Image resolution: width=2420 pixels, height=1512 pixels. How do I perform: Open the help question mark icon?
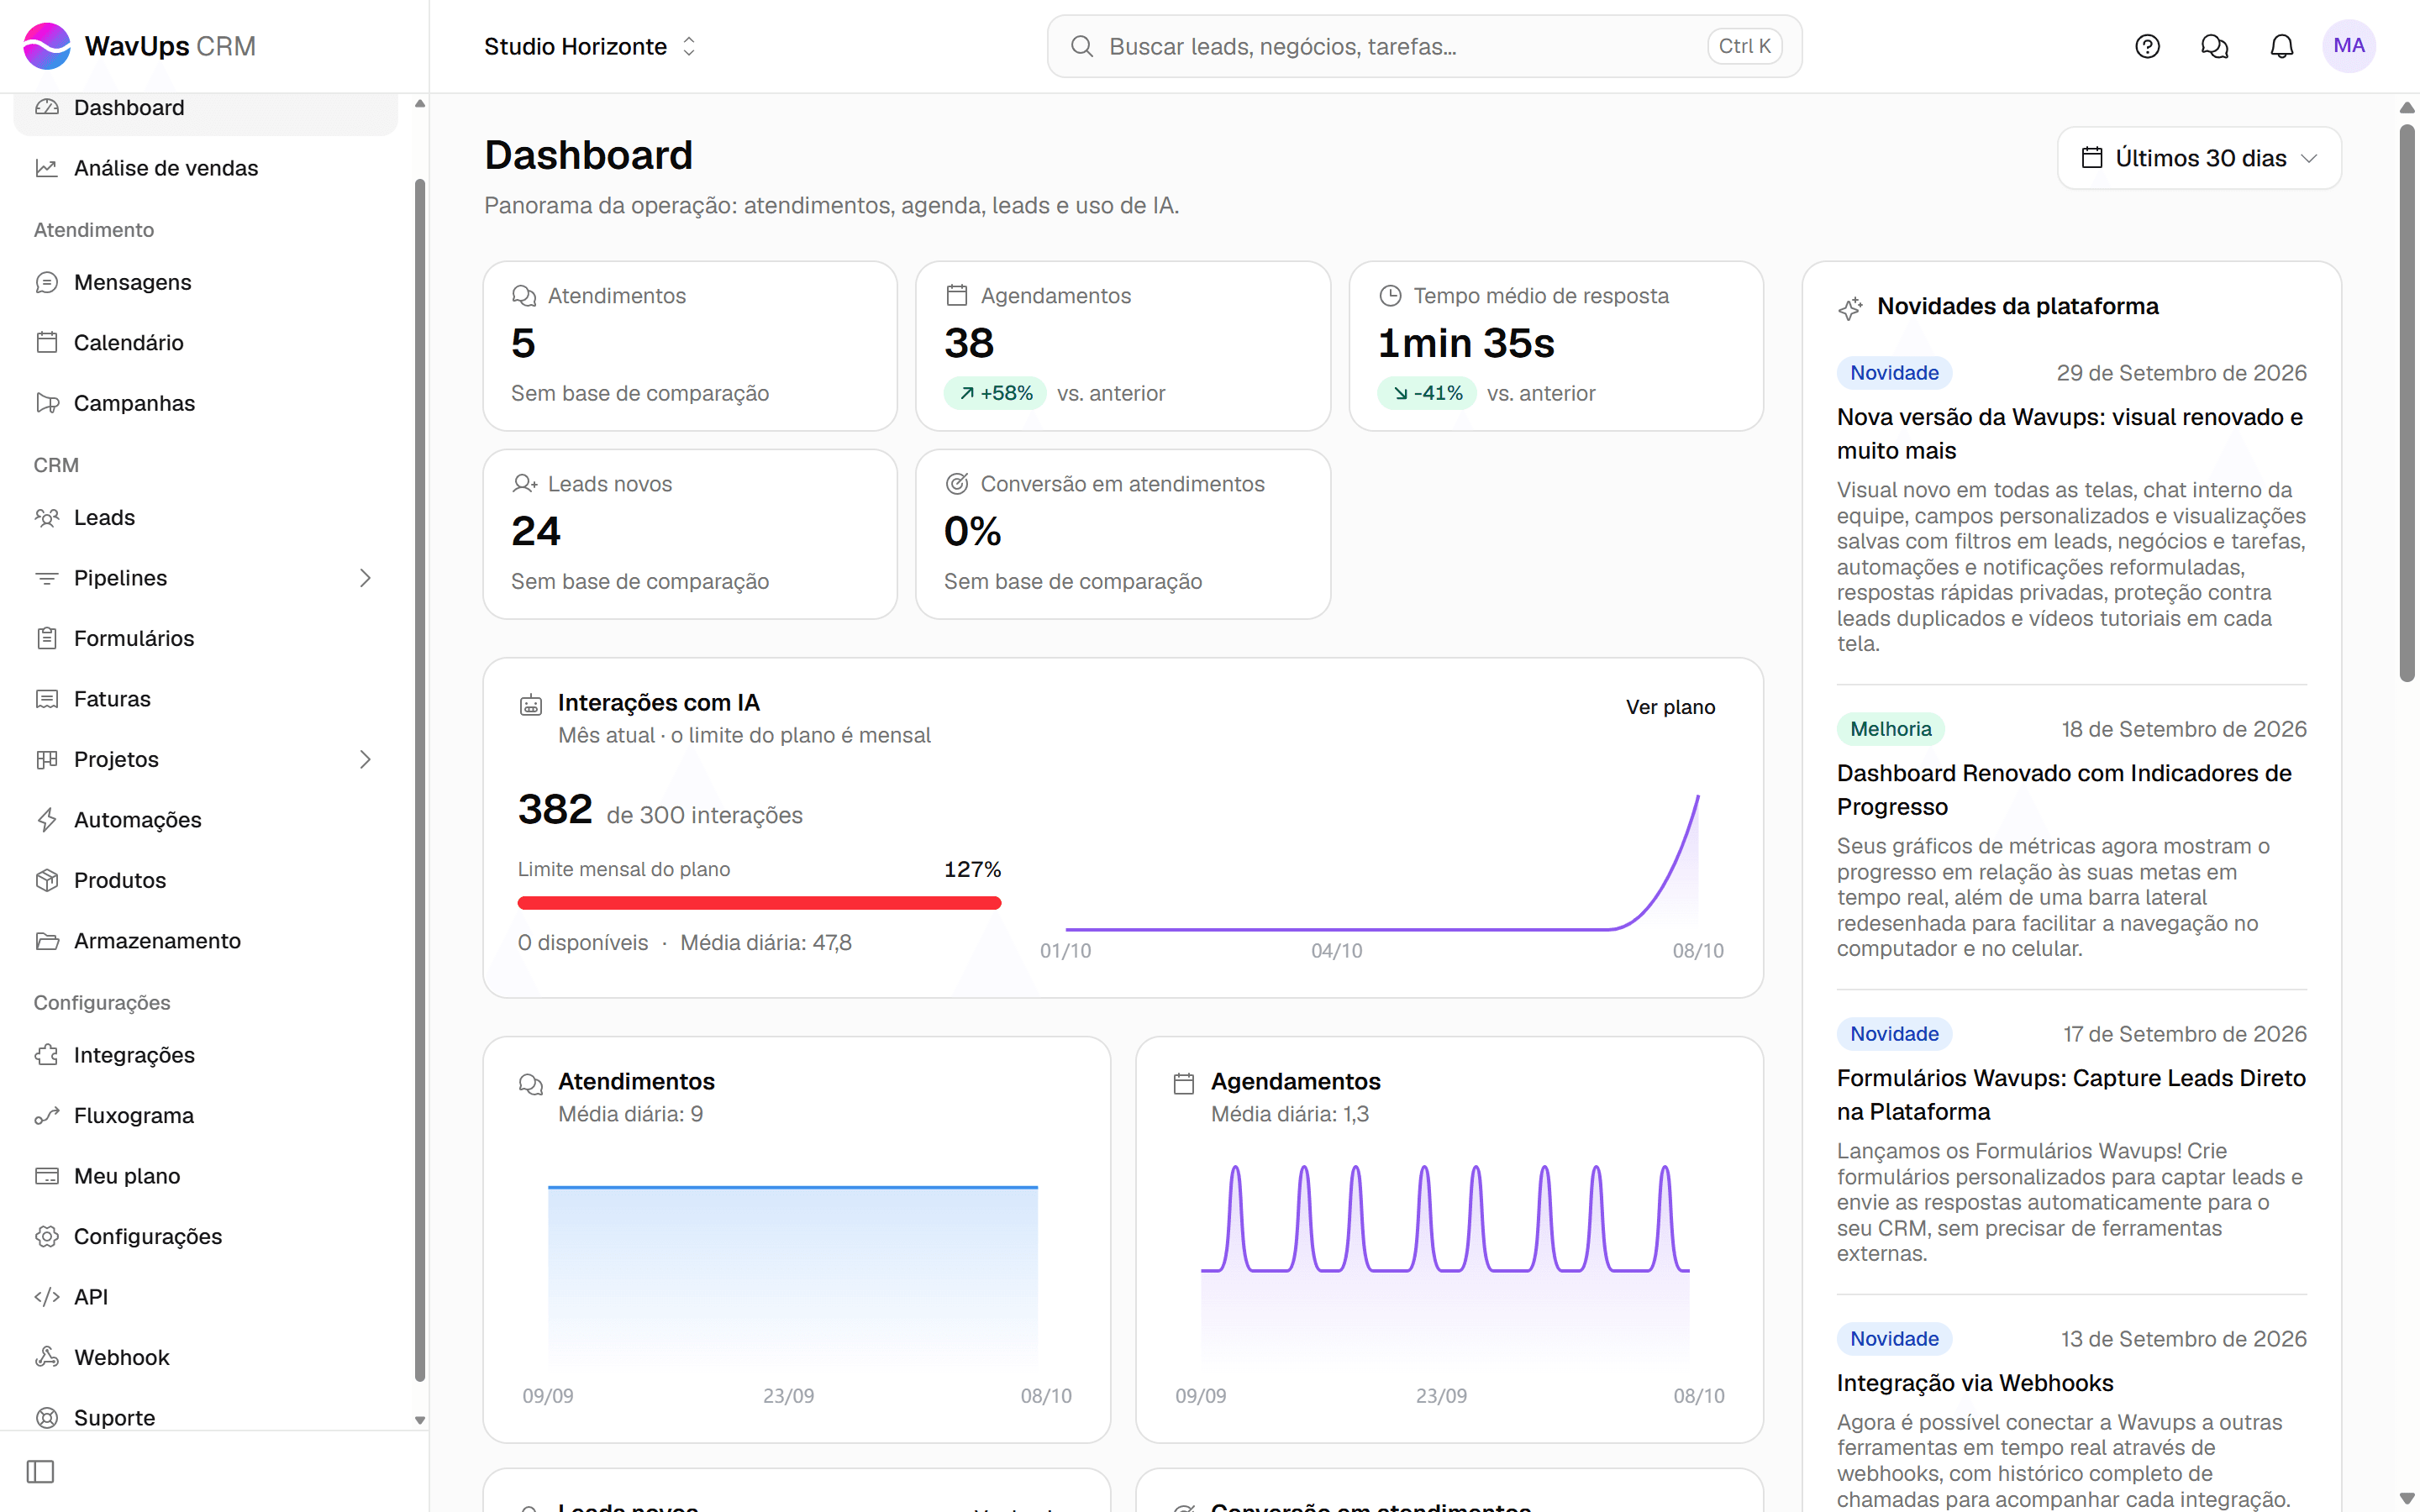coord(2147,46)
